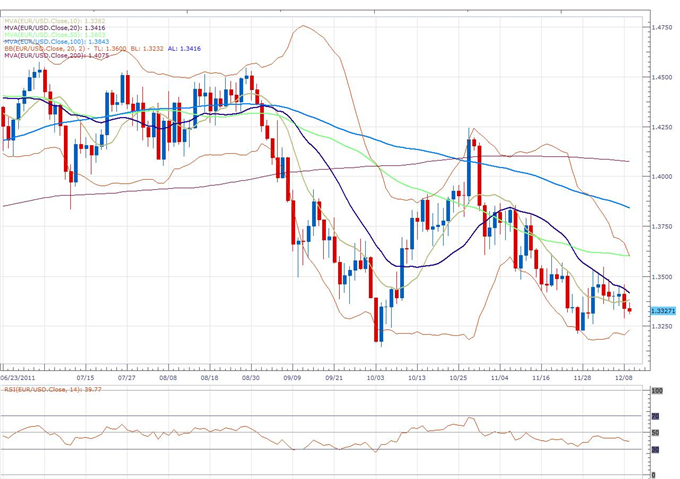The height and width of the screenshot is (479, 680).
Task: Select the MVA(EUR/USD.Close,50) legend entry
Action: (55, 35)
